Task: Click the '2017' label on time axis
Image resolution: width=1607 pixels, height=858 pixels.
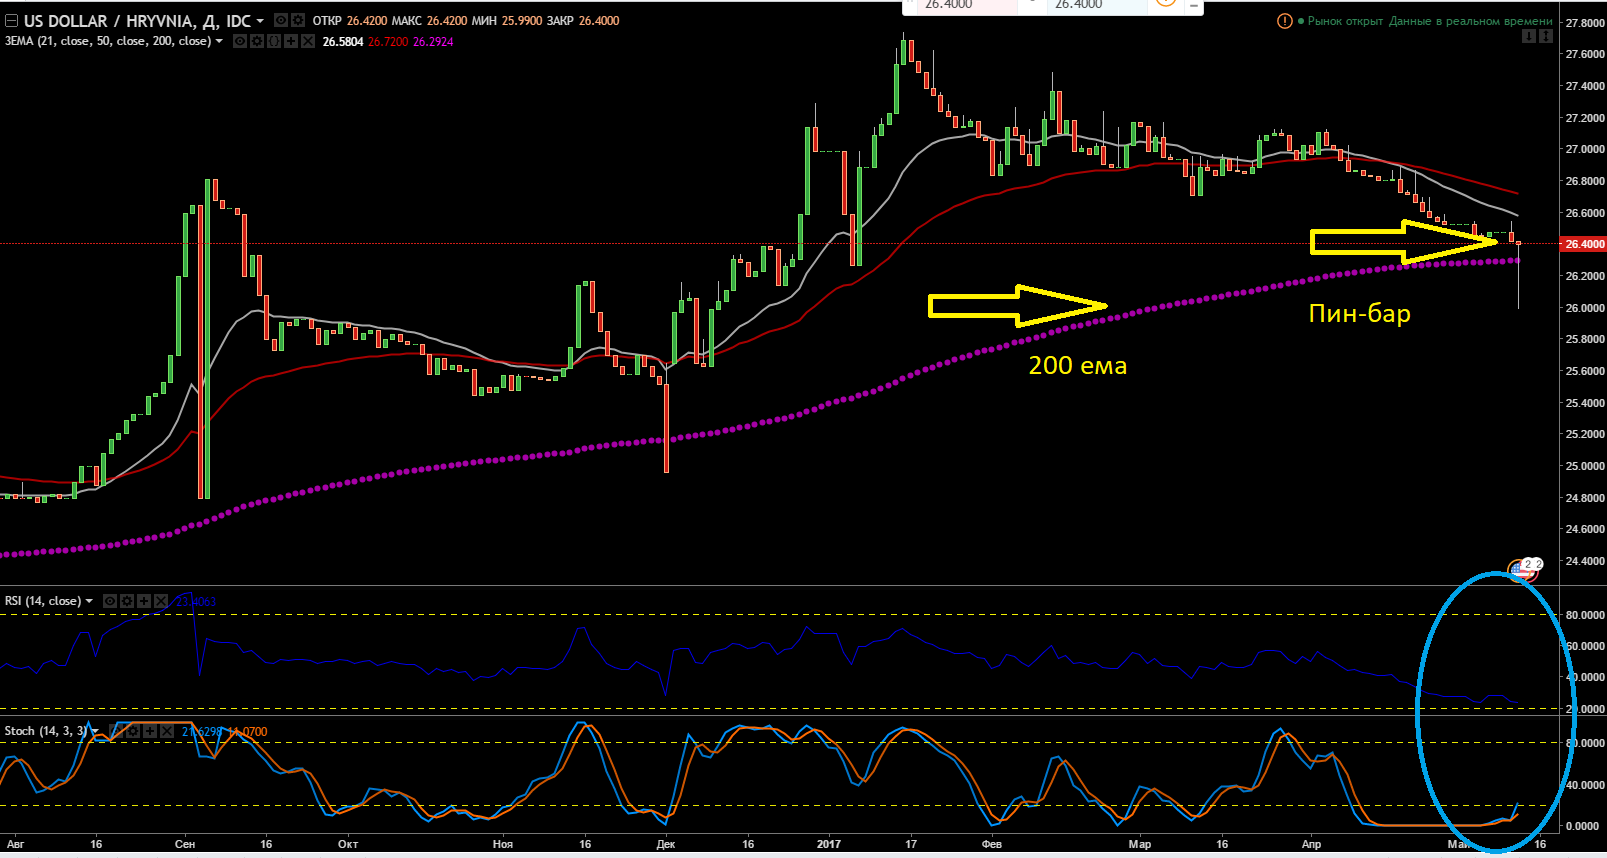Action: click(x=829, y=844)
